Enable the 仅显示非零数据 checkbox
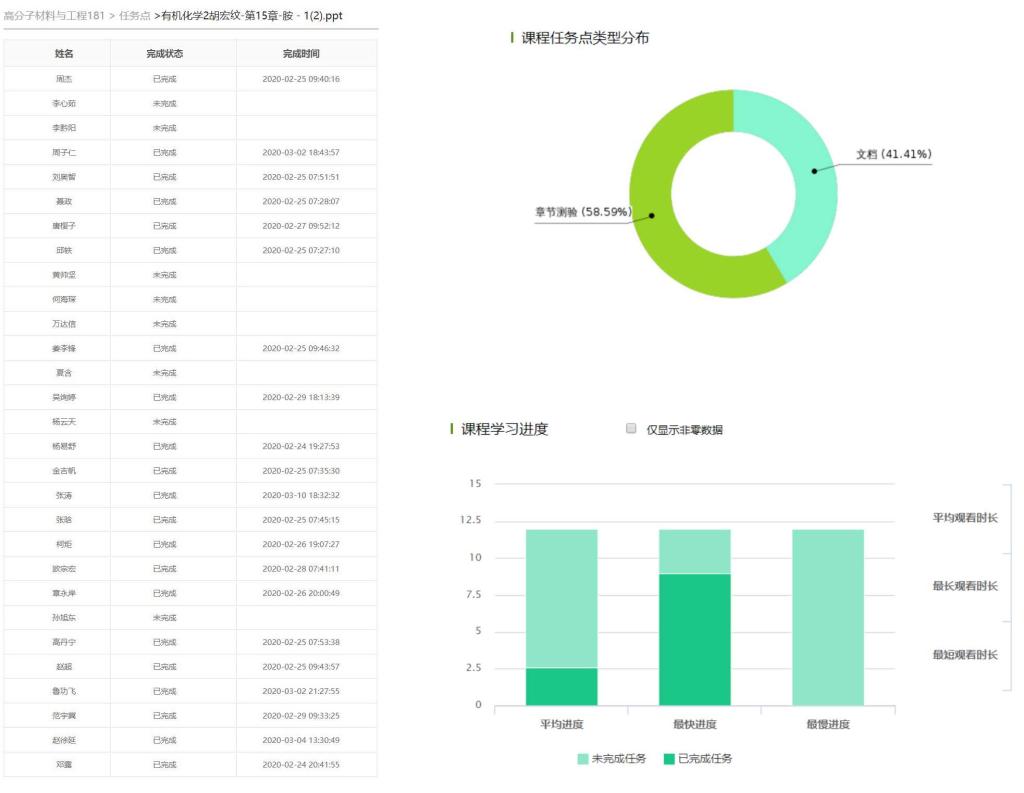 coord(631,429)
